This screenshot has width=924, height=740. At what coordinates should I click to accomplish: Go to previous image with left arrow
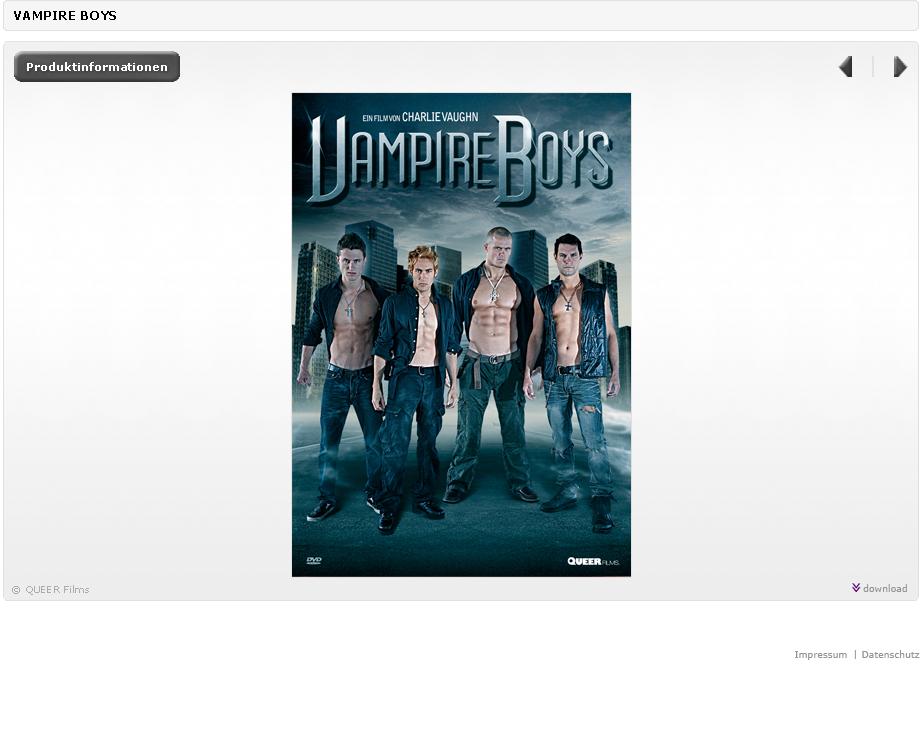click(846, 67)
